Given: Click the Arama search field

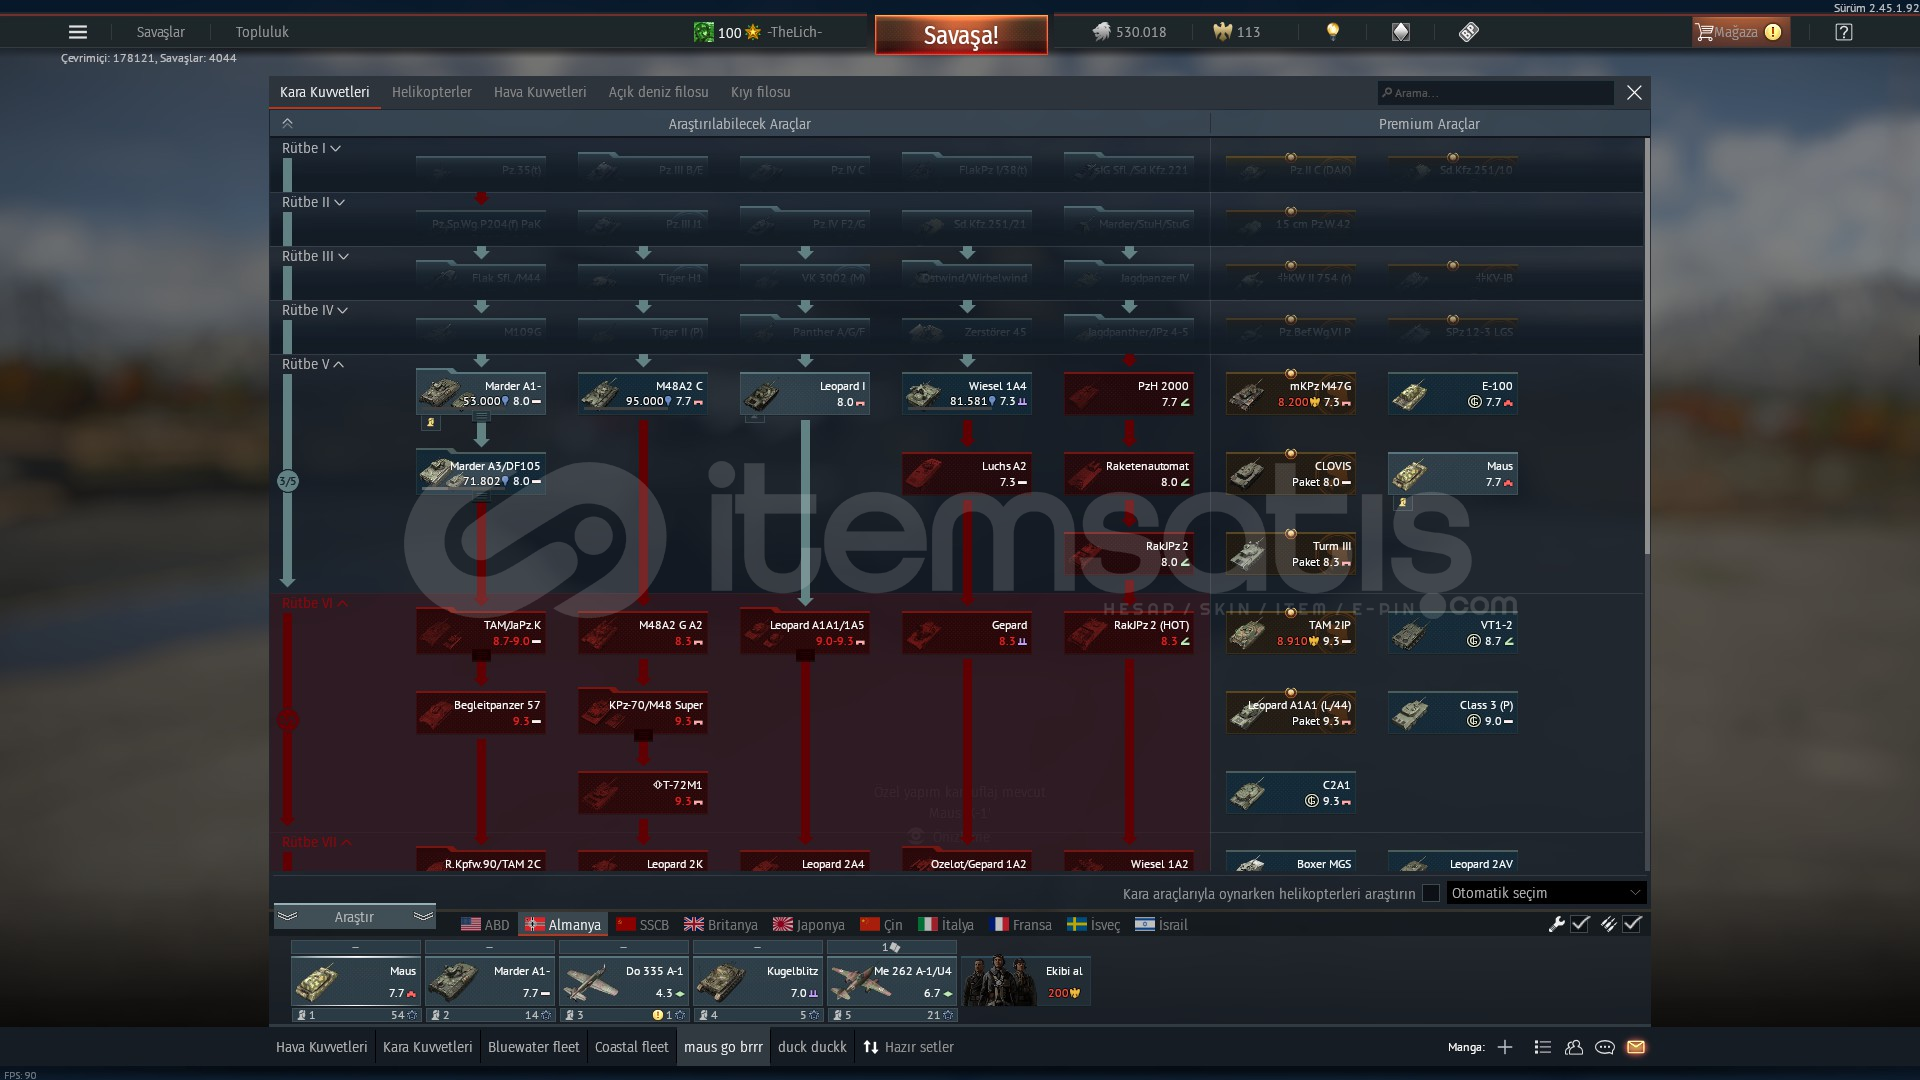Looking at the screenshot, I should (1496, 93).
